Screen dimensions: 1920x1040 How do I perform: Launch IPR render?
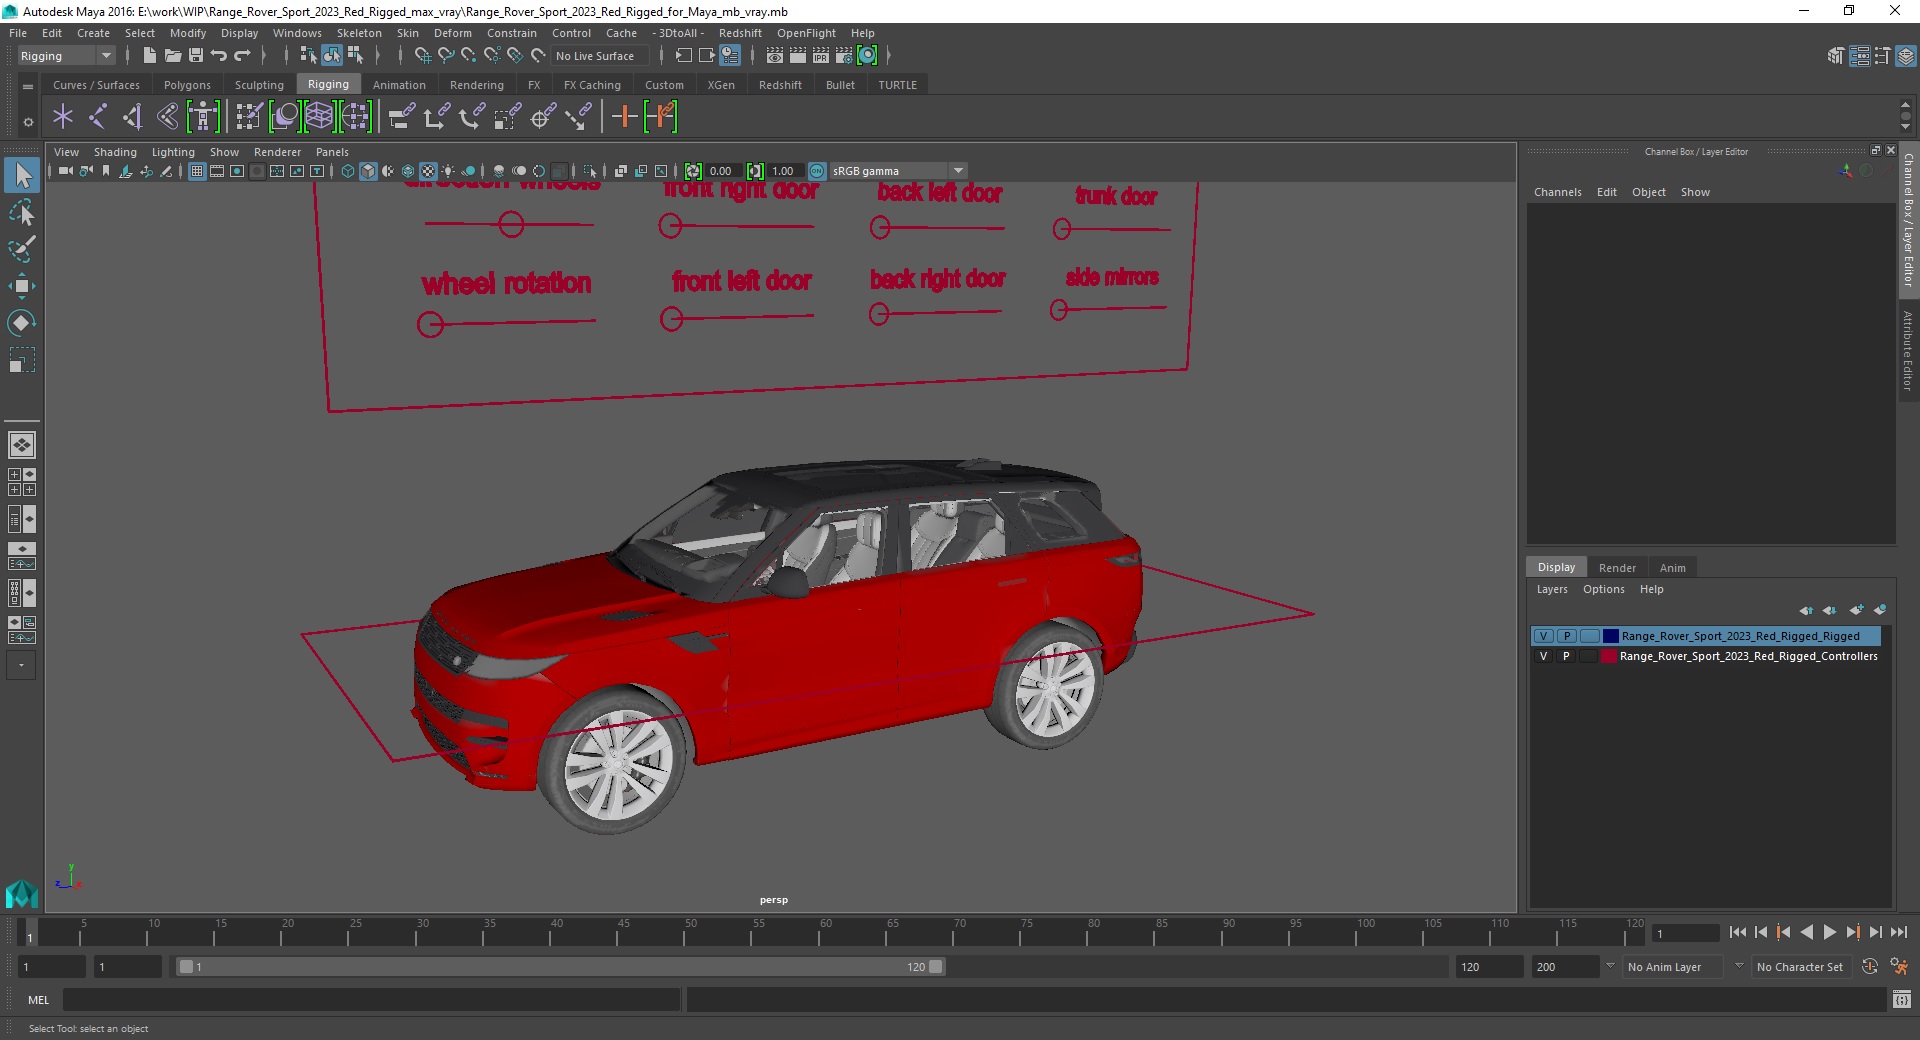pyautogui.click(x=821, y=56)
